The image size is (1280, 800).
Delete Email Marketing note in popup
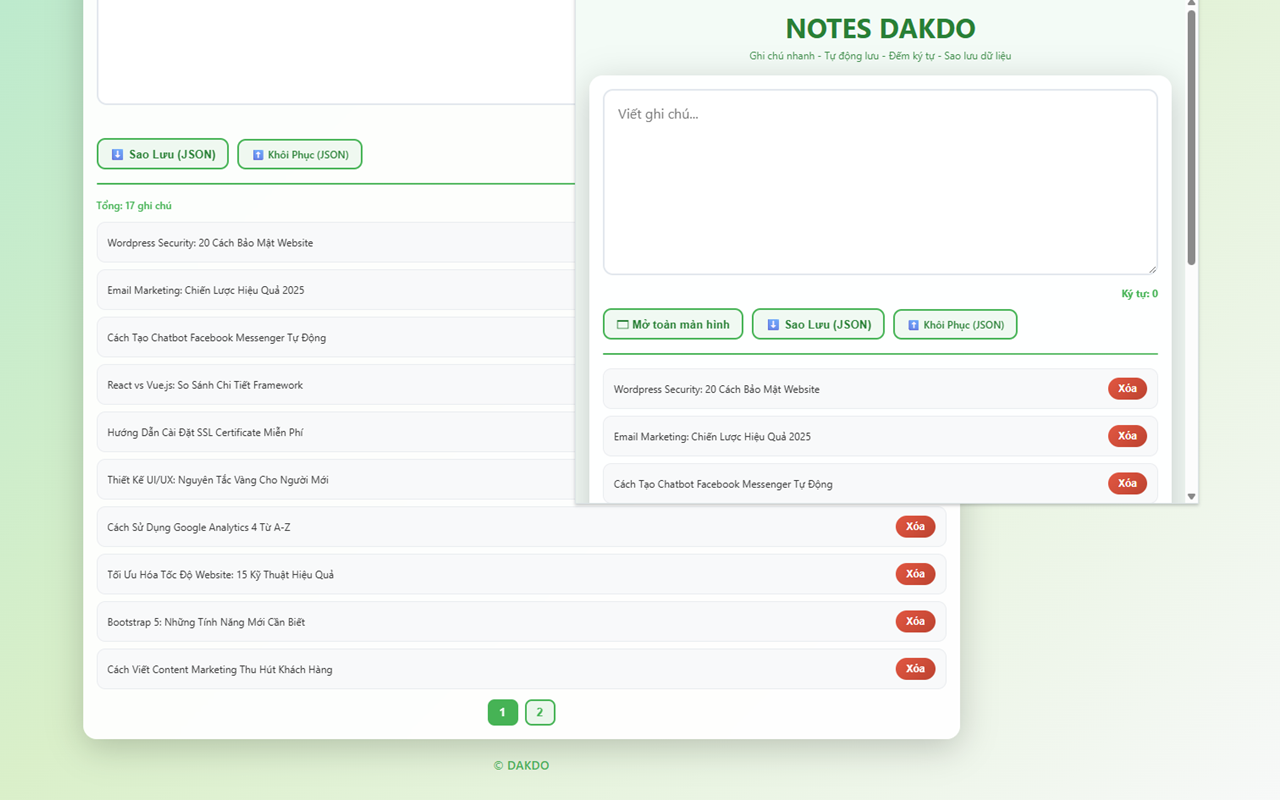coord(1127,436)
